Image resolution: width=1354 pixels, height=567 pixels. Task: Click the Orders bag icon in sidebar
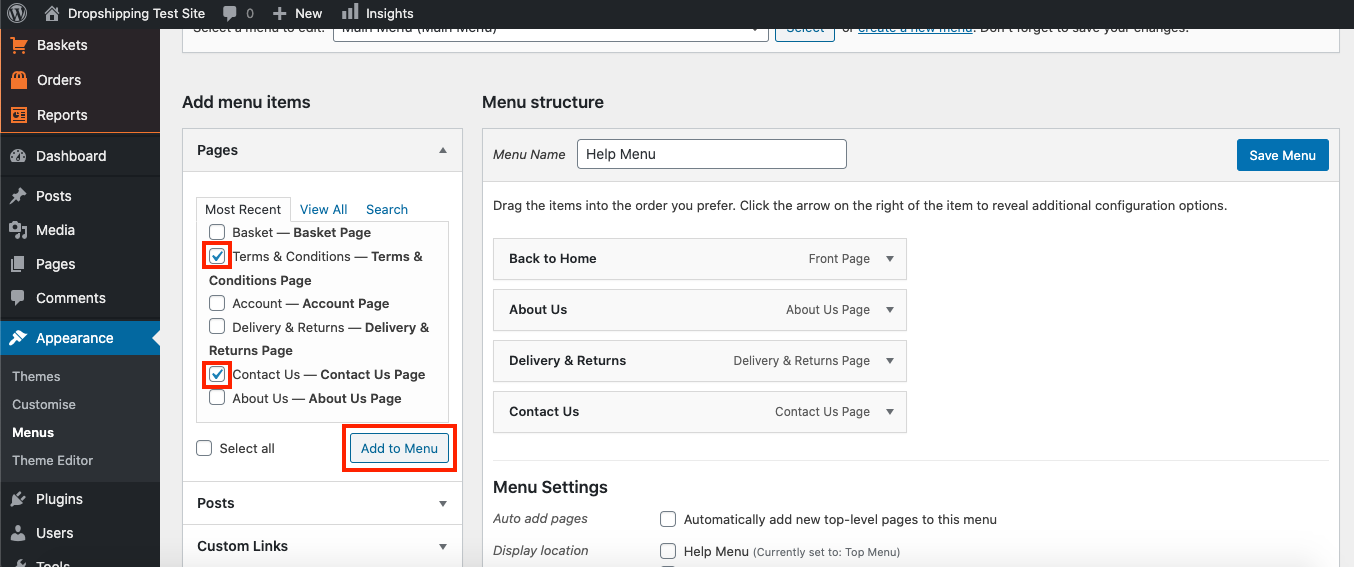point(18,80)
